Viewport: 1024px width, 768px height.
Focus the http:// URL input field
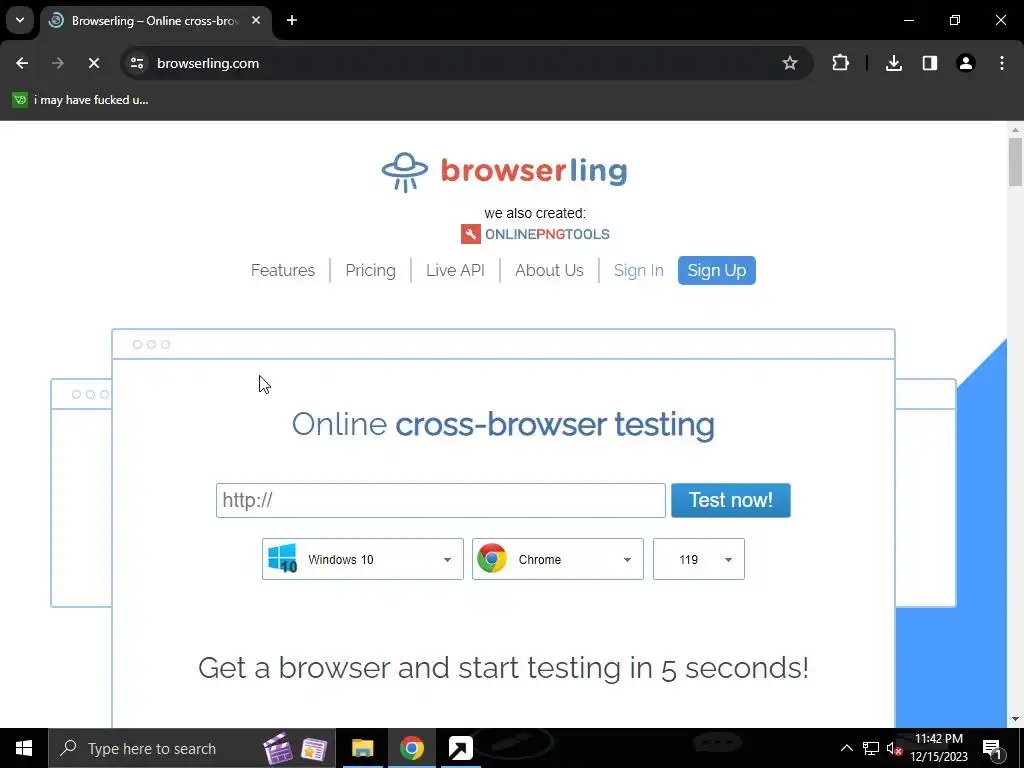tap(441, 500)
